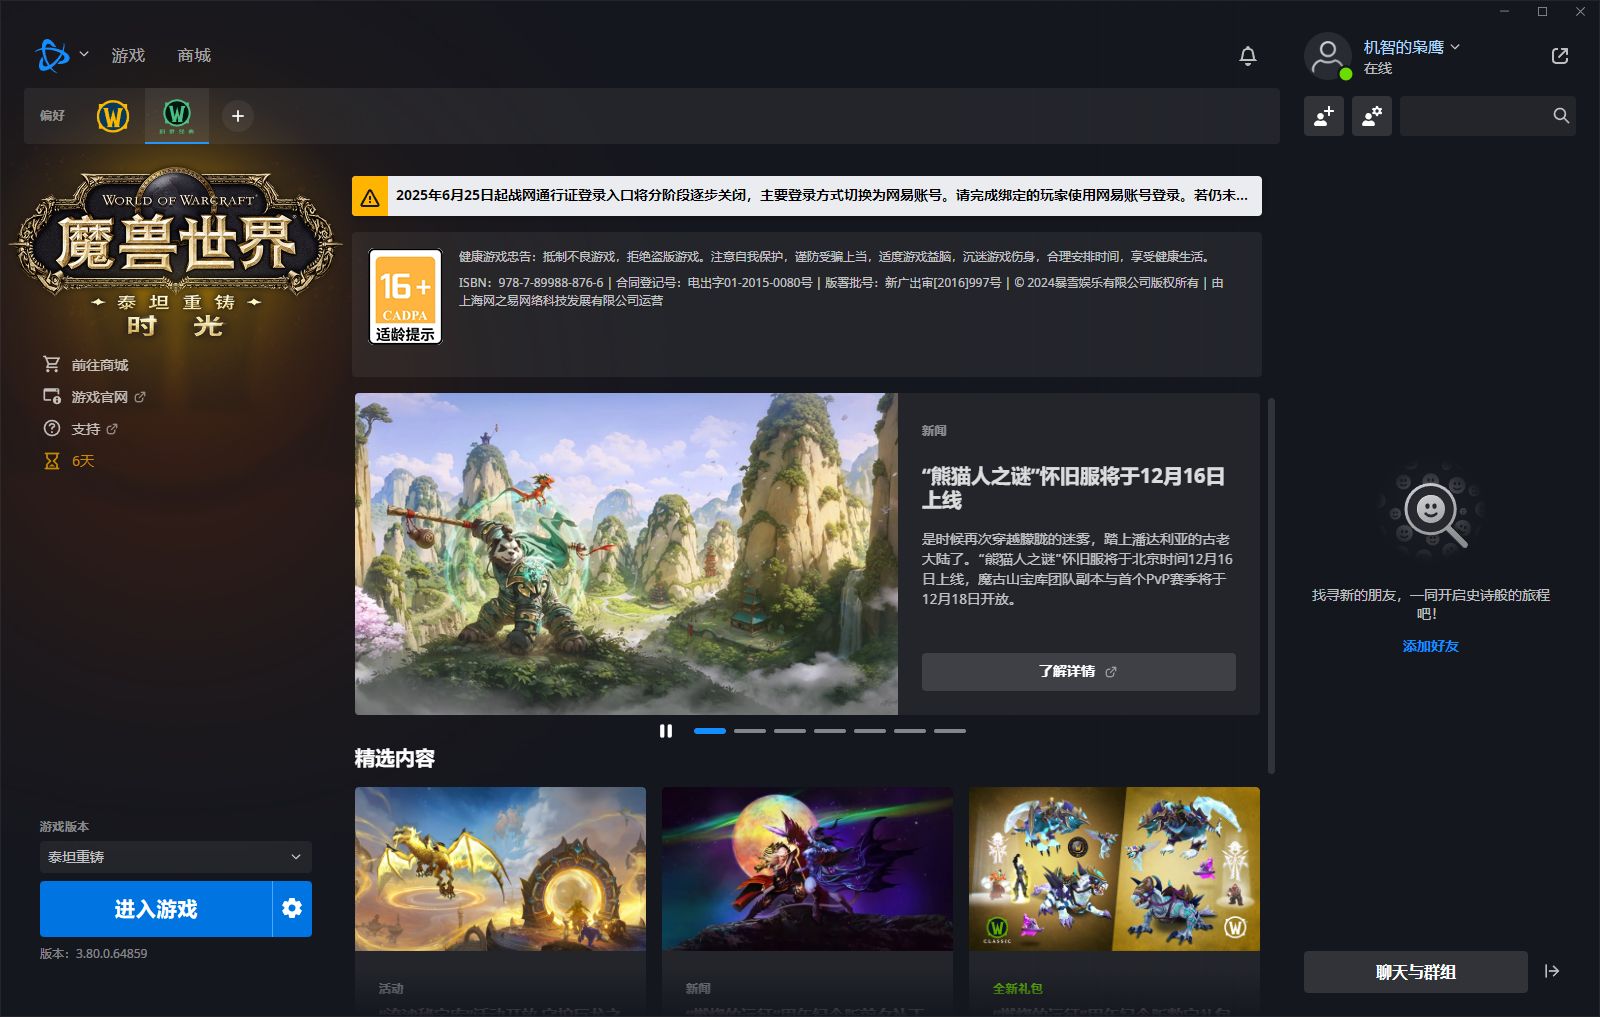Image resolution: width=1600 pixels, height=1017 pixels.
Task: Select the gold World of Warcraft game icon
Action: (113, 116)
